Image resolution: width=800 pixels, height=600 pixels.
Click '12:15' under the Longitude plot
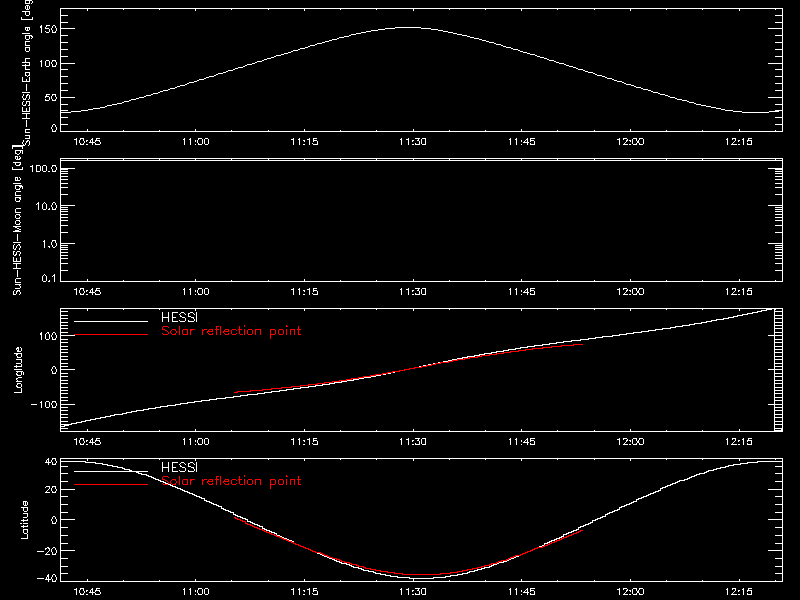739,441
